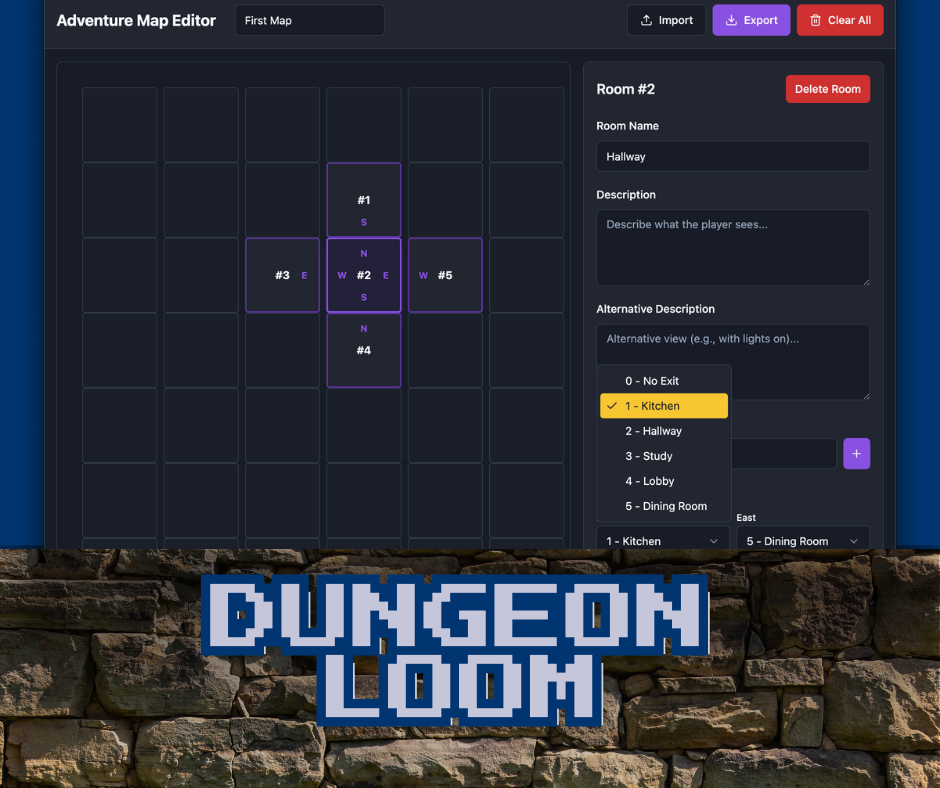Toggle the South exit marker on Room #2

(x=364, y=297)
